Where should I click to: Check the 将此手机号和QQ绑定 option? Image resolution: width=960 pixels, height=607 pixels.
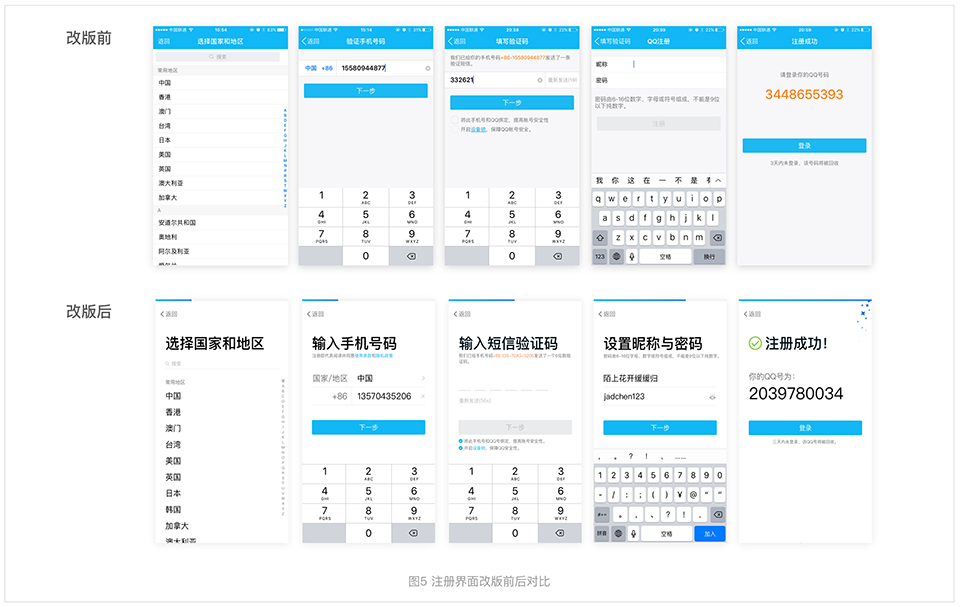click(x=454, y=119)
